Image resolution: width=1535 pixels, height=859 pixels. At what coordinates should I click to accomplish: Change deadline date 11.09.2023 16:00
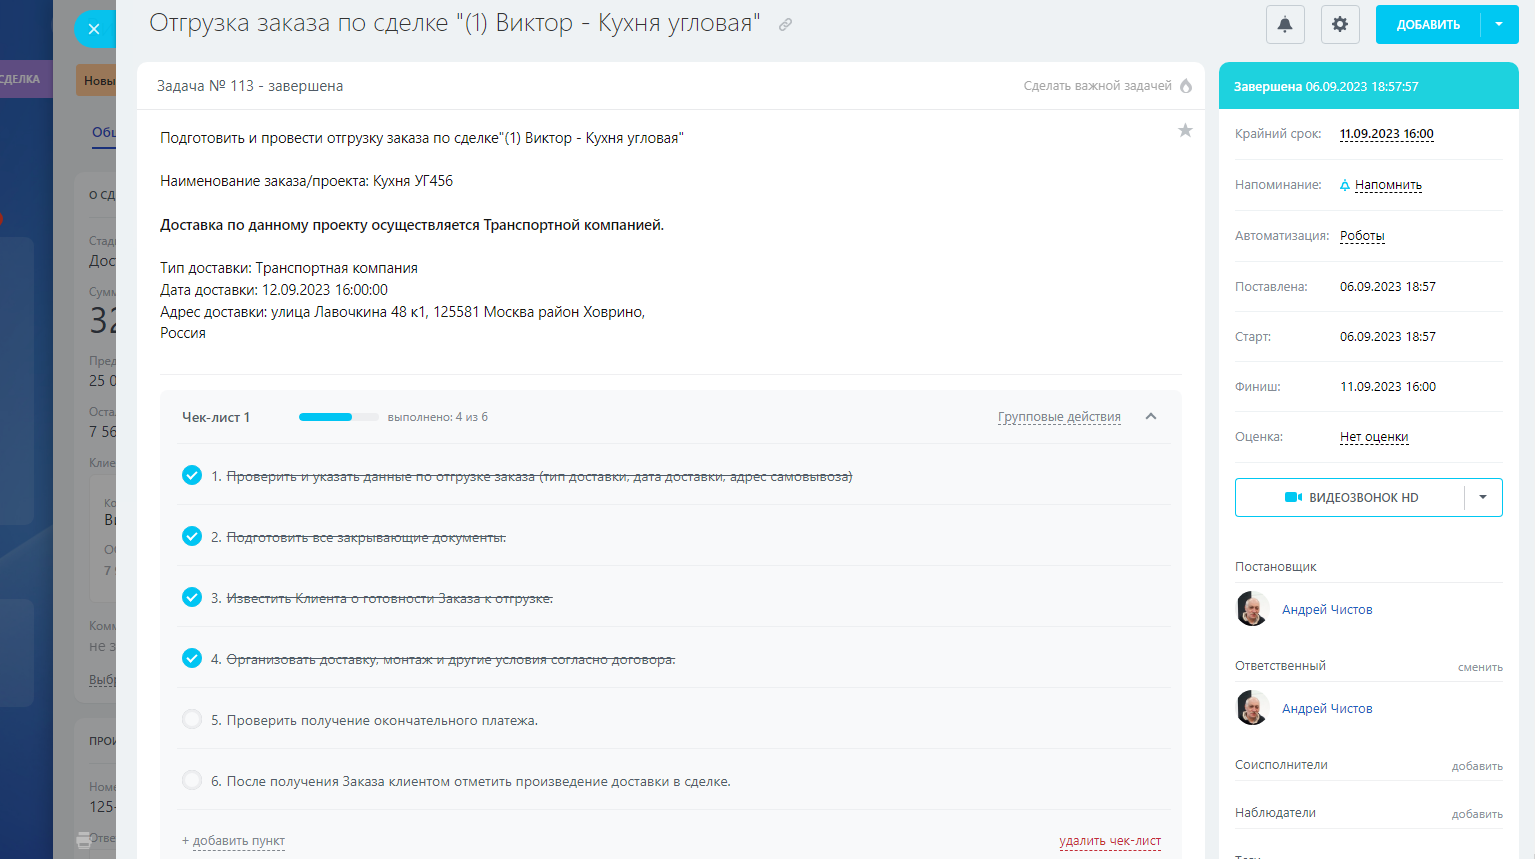click(x=1386, y=134)
